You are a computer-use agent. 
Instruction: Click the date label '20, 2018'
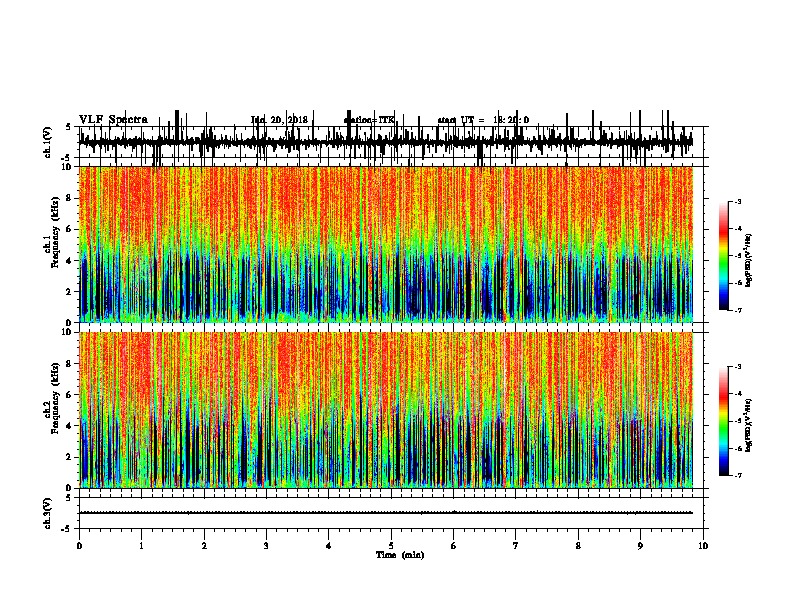(x=287, y=120)
